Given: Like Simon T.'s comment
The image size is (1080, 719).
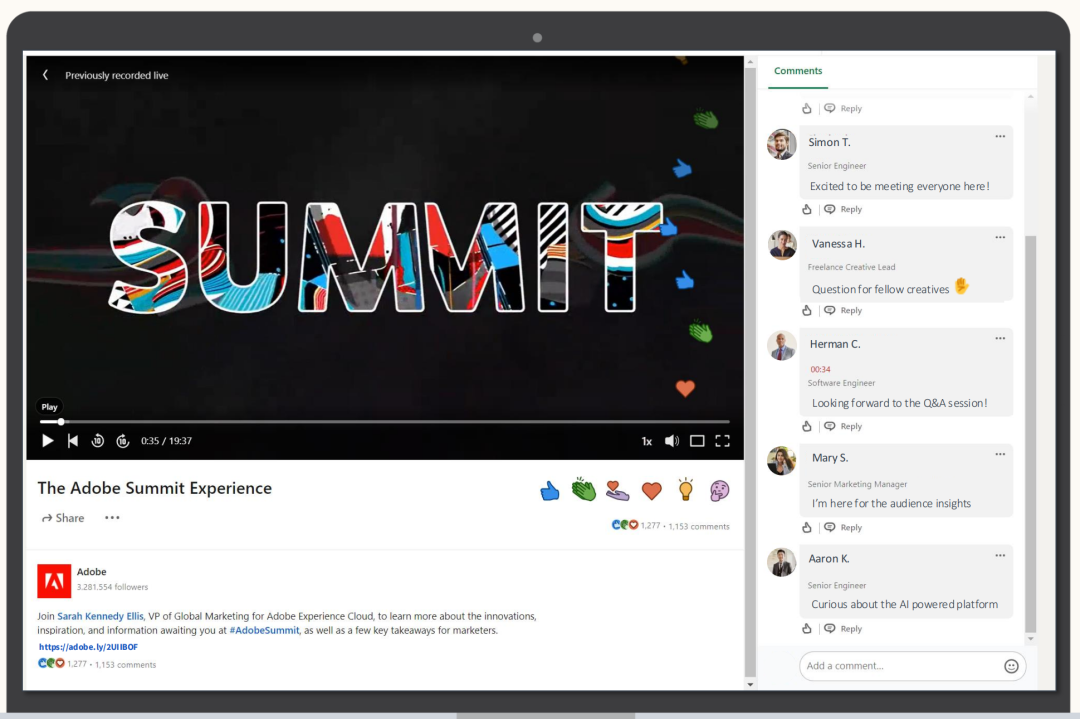Looking at the screenshot, I should pyautogui.click(x=807, y=209).
